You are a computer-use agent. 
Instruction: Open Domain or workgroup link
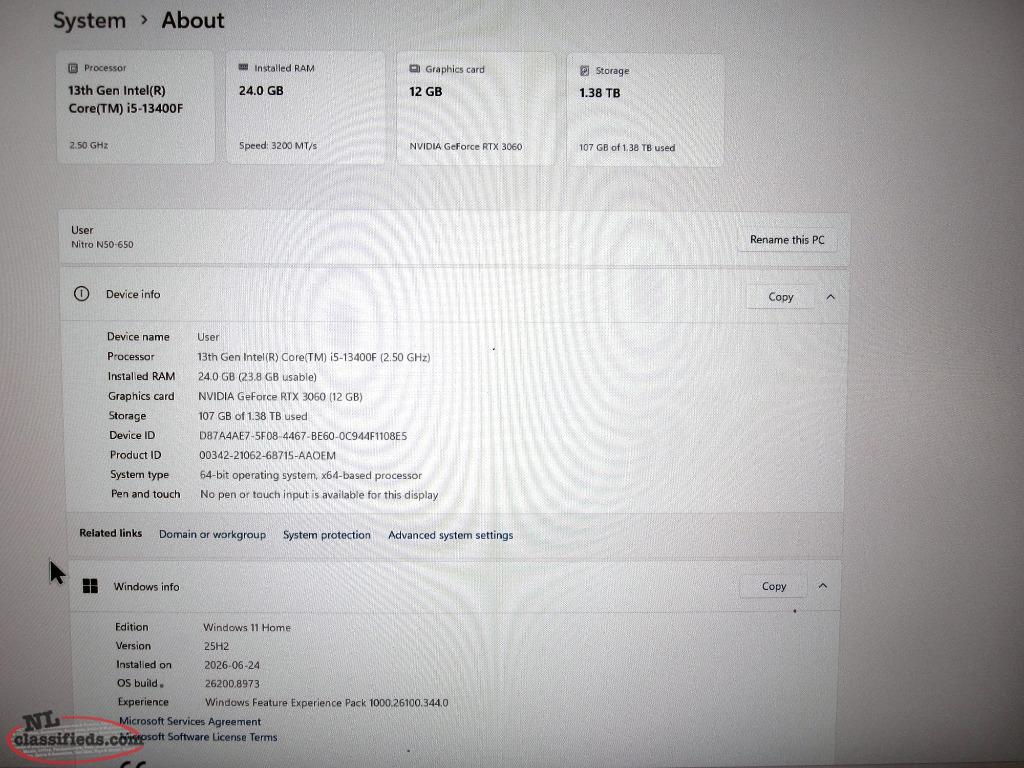[x=212, y=534]
